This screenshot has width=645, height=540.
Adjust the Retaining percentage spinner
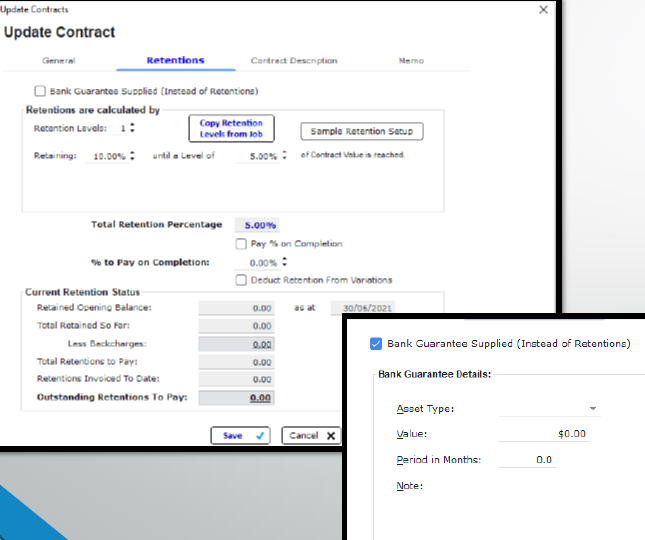[x=132, y=155]
